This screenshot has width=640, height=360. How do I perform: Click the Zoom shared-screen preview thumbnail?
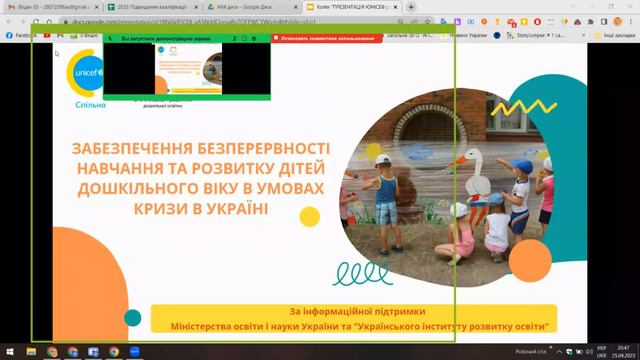pyautogui.click(x=188, y=69)
